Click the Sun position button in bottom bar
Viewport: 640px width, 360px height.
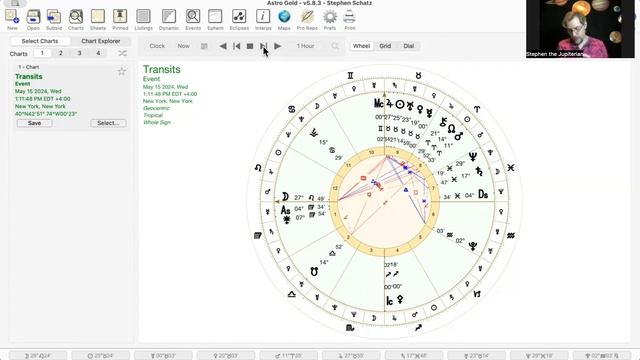[100, 356]
